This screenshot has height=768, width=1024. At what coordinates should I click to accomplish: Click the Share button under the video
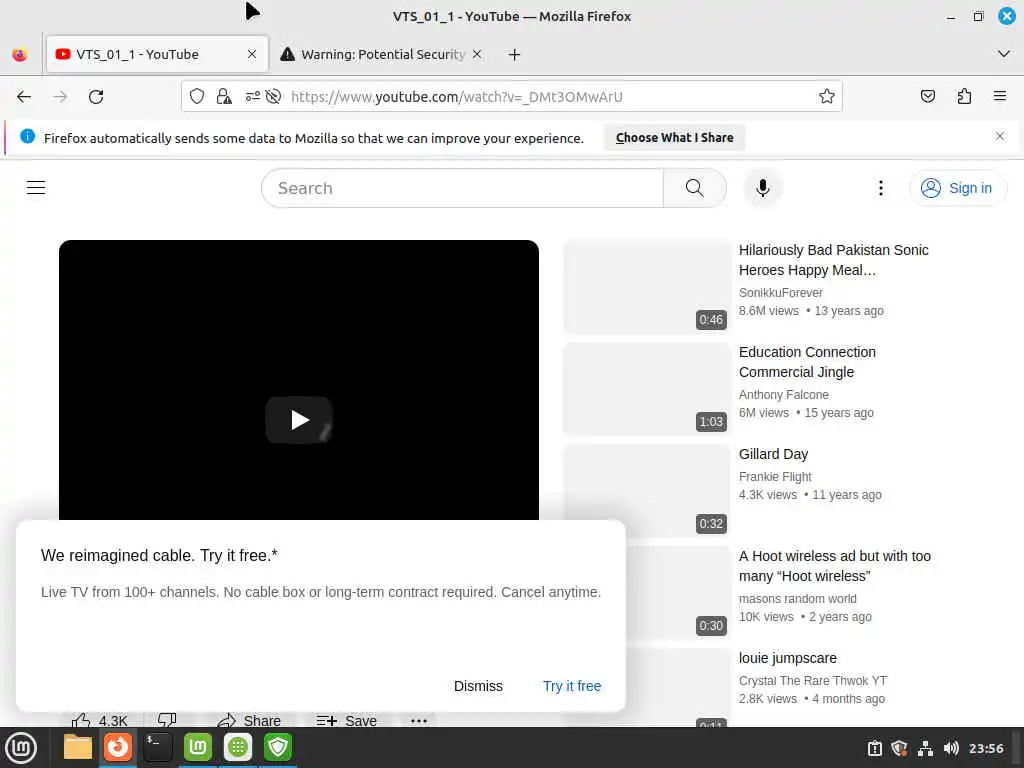click(x=249, y=720)
